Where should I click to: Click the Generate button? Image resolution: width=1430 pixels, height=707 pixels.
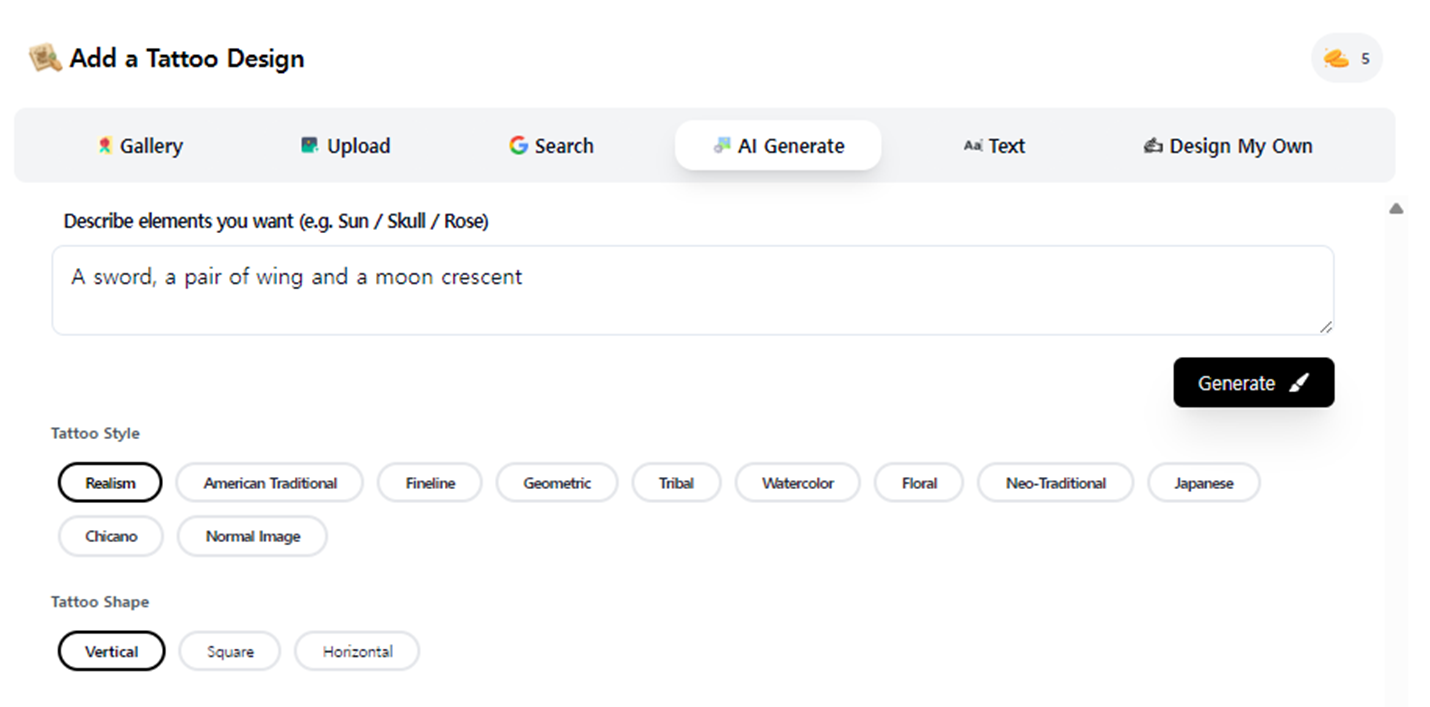tap(1254, 383)
